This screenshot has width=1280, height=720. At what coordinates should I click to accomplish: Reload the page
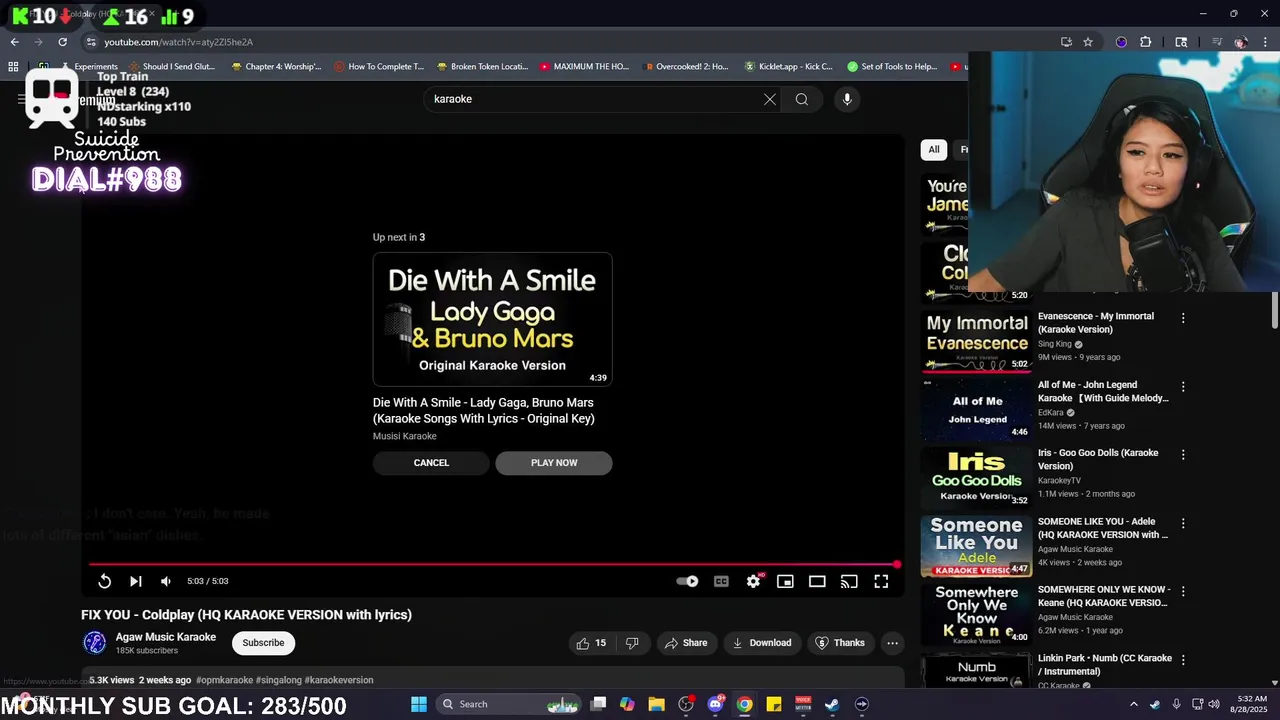pyautogui.click(x=62, y=42)
